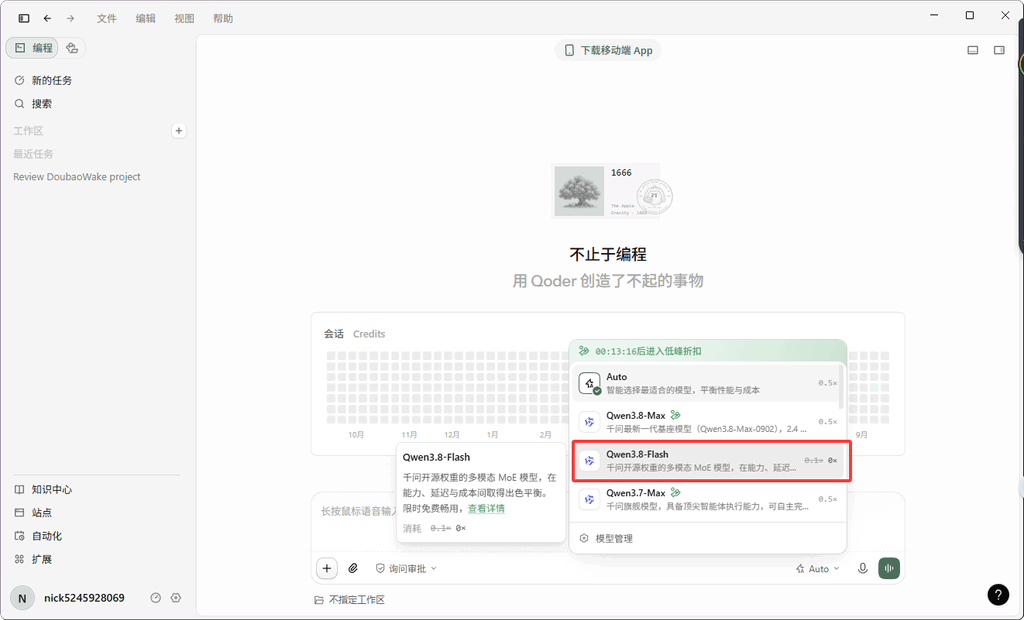Toggle the left sidebar panel icon
The image size is (1024, 620).
point(24,18)
